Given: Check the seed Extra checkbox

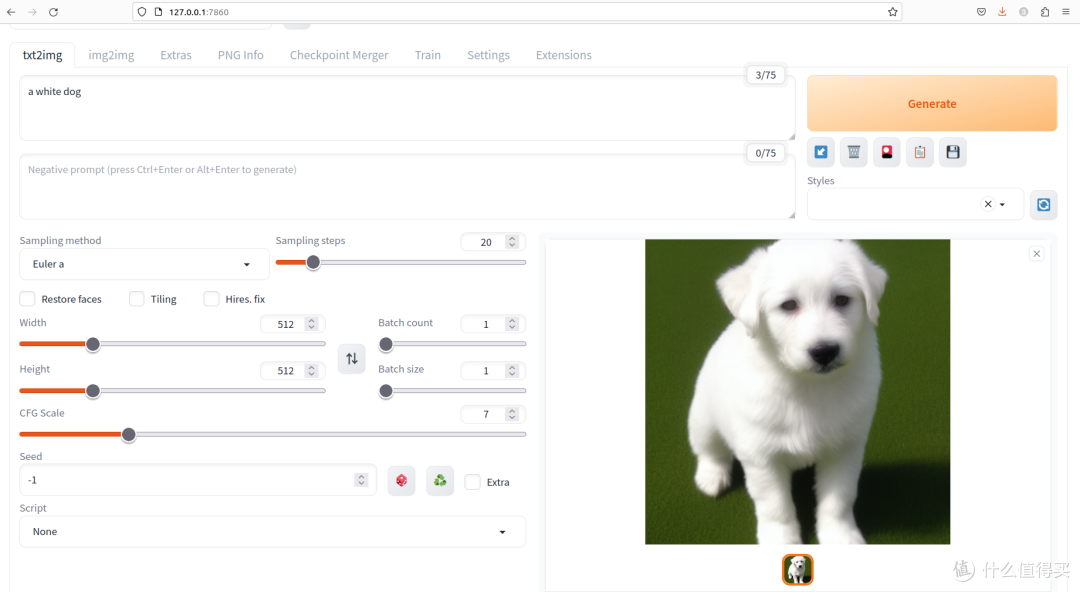Looking at the screenshot, I should click(472, 482).
